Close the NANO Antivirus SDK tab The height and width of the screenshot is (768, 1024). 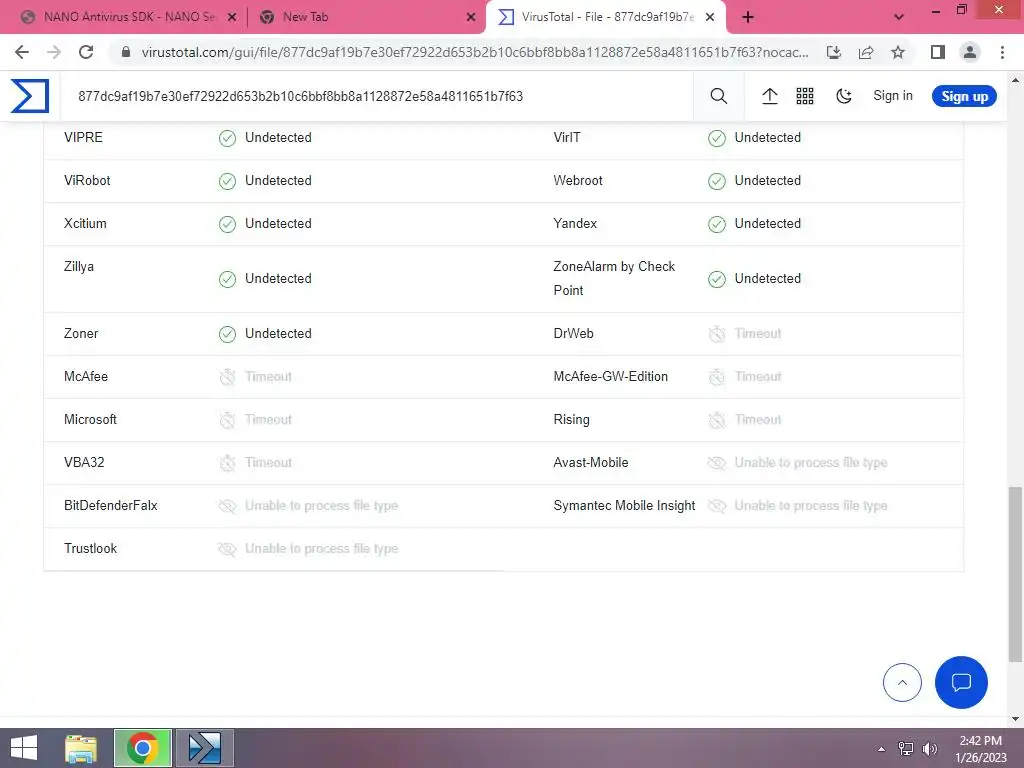tap(232, 18)
